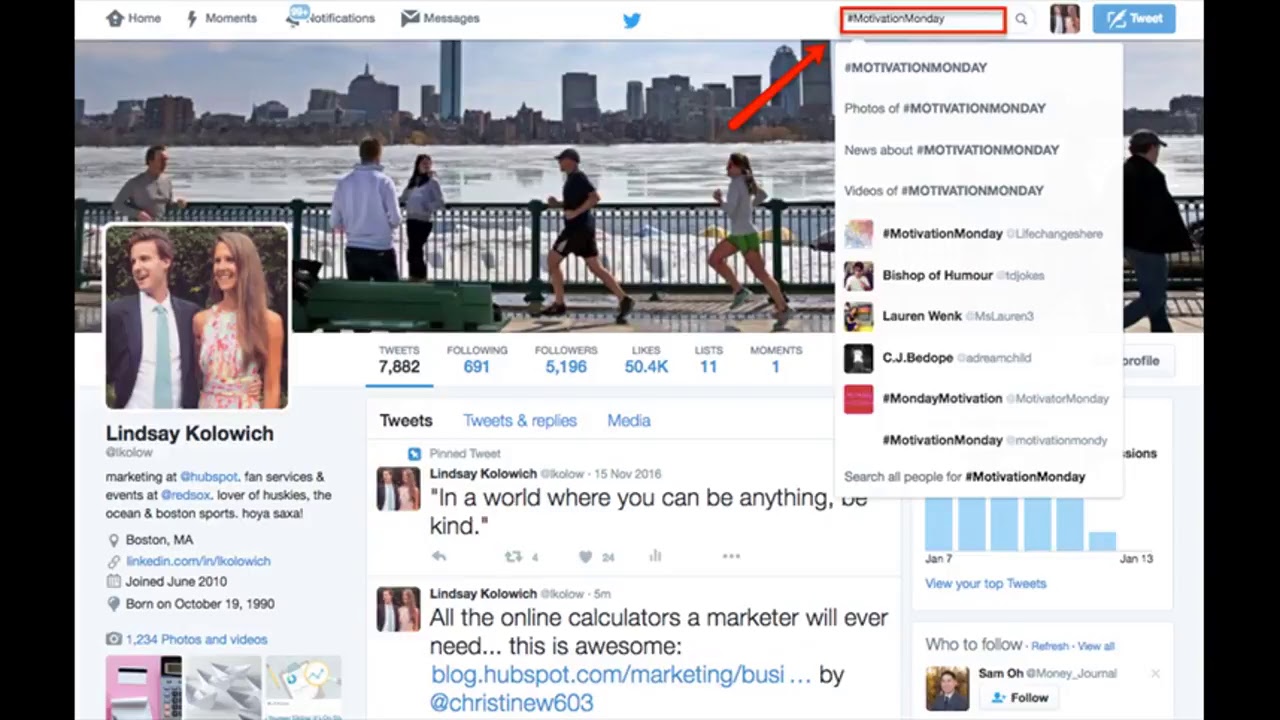Viewport: 1280px width, 720px height.
Task: Click the search magnifier icon
Action: point(1021,19)
